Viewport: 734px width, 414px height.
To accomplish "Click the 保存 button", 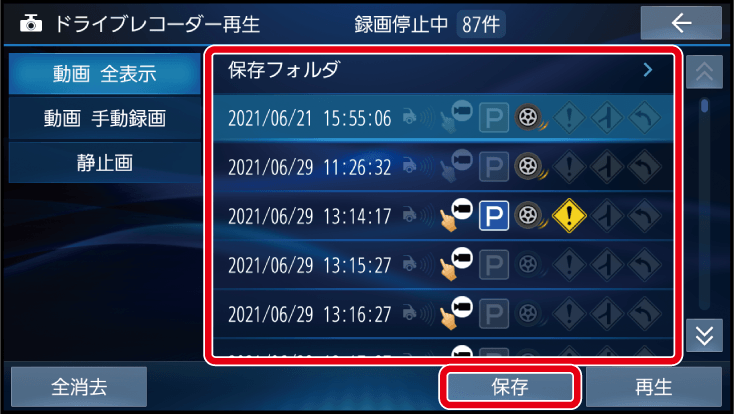I will pos(510,387).
